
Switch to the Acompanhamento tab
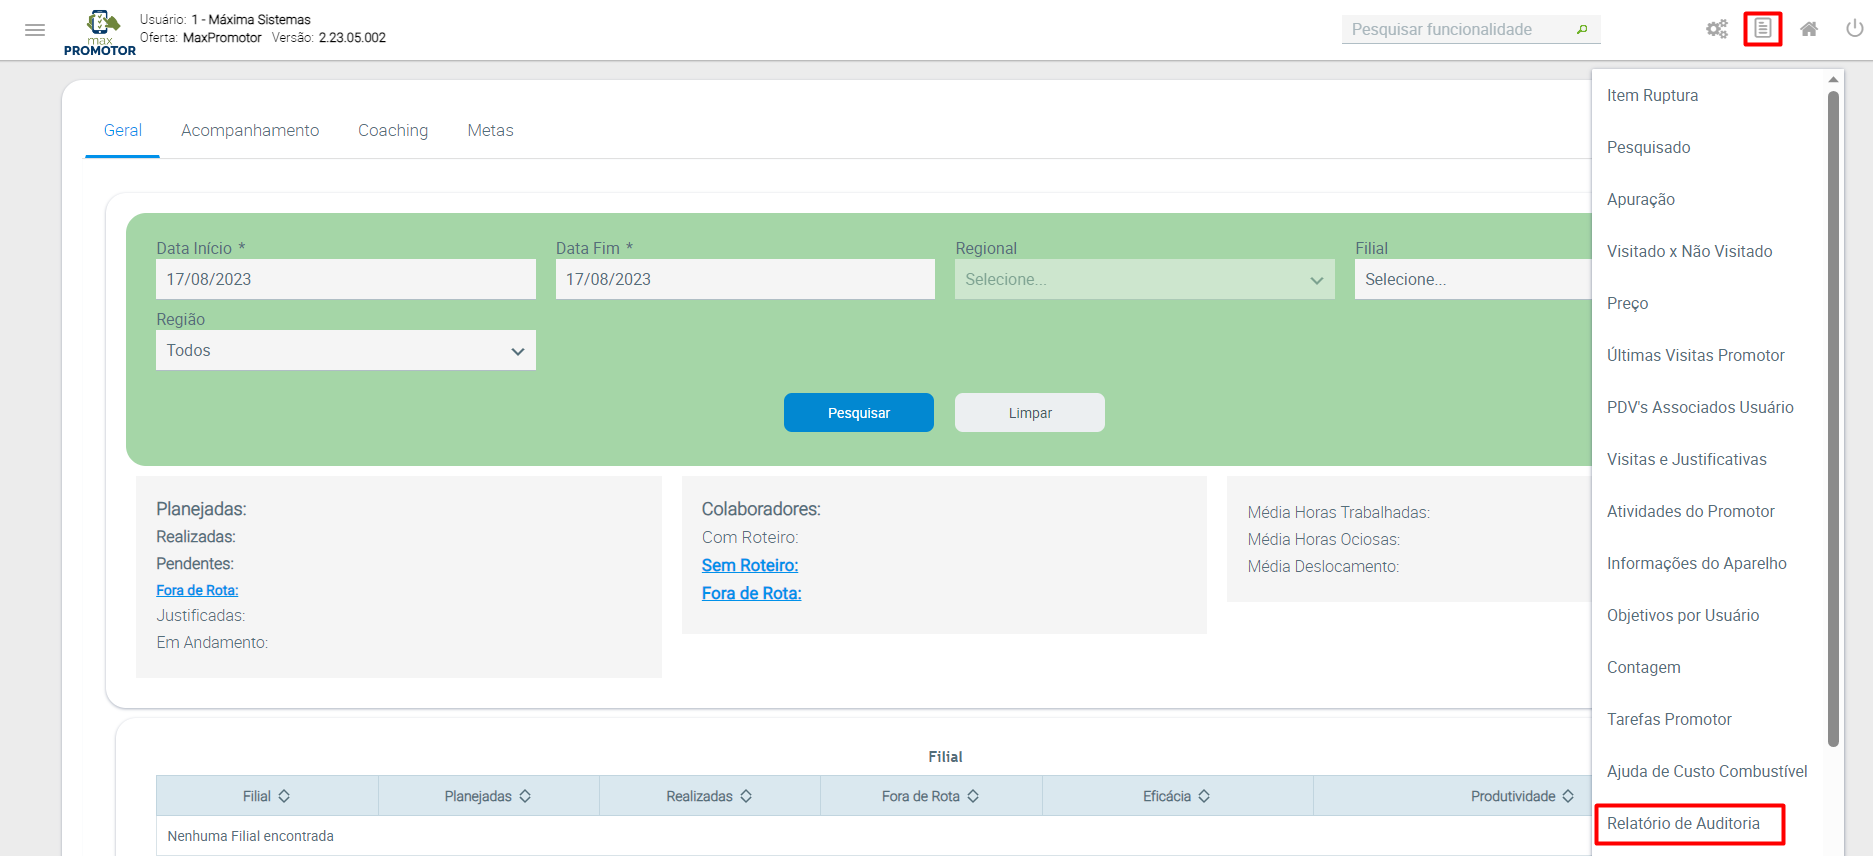click(250, 131)
